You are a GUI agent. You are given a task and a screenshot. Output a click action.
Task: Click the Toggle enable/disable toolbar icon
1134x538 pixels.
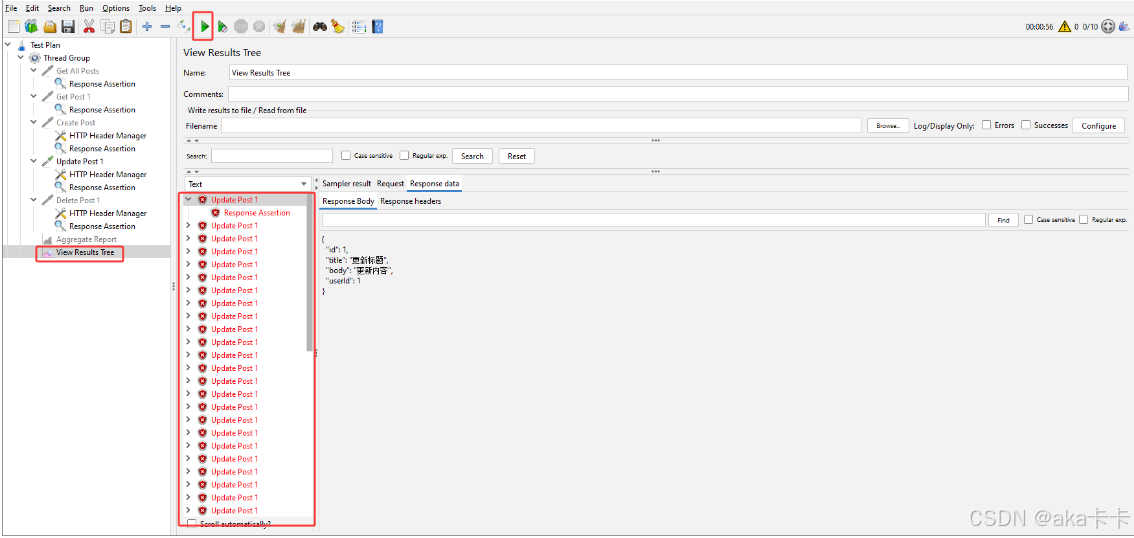[183, 27]
